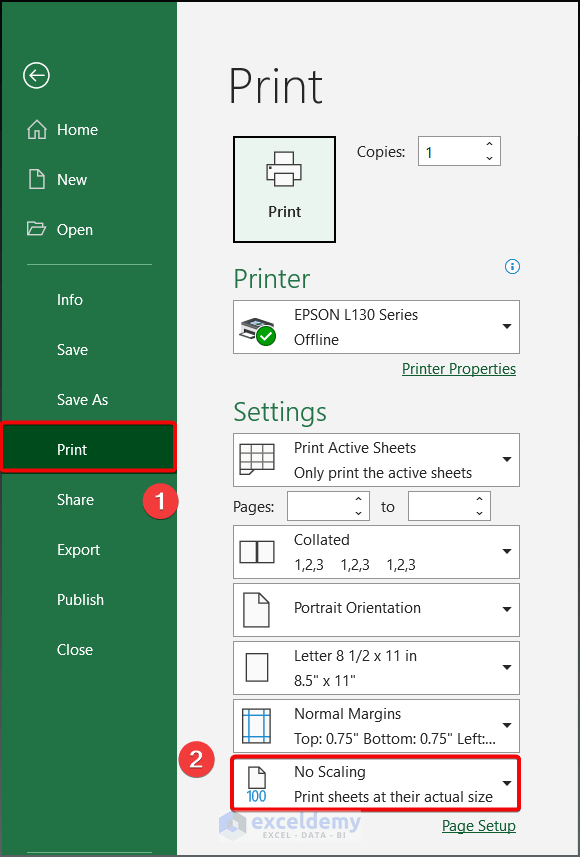
Task: Open the scaling options dropdown
Action: tap(508, 783)
